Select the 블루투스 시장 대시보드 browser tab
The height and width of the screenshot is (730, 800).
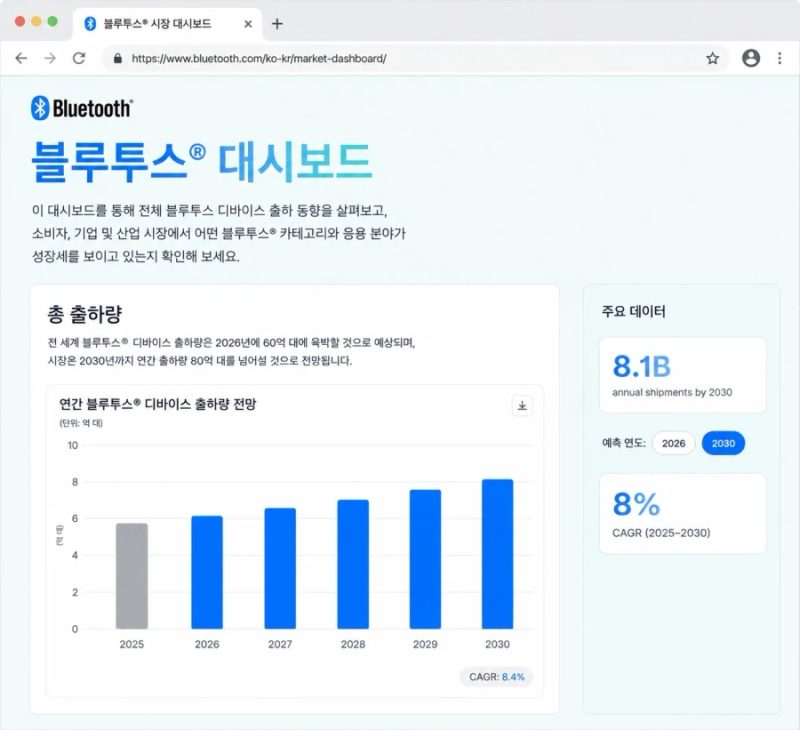167,24
